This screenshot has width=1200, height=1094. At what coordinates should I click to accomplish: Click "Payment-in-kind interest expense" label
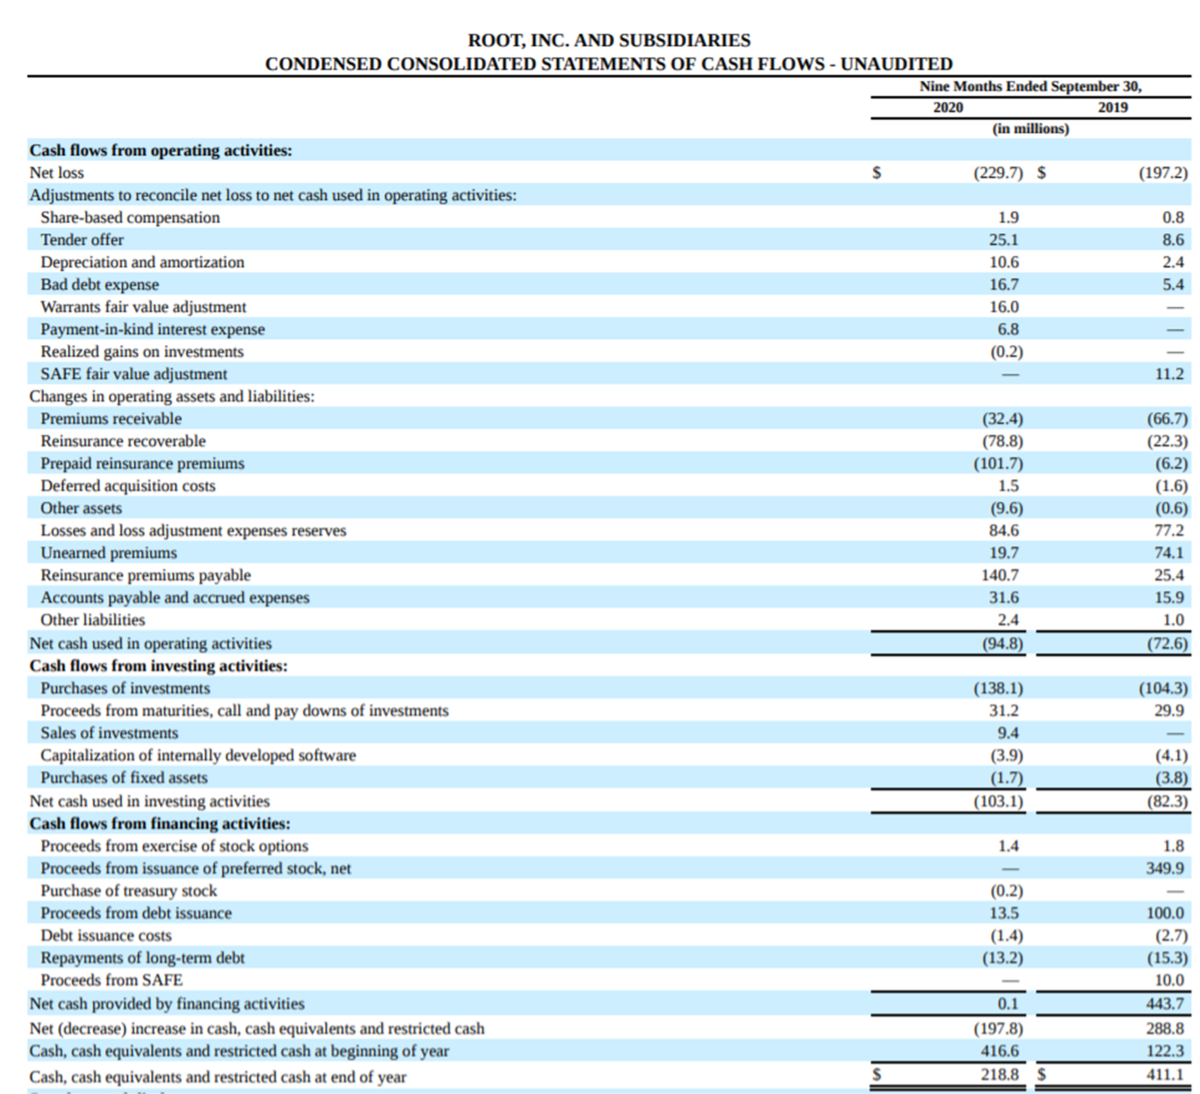(x=153, y=329)
